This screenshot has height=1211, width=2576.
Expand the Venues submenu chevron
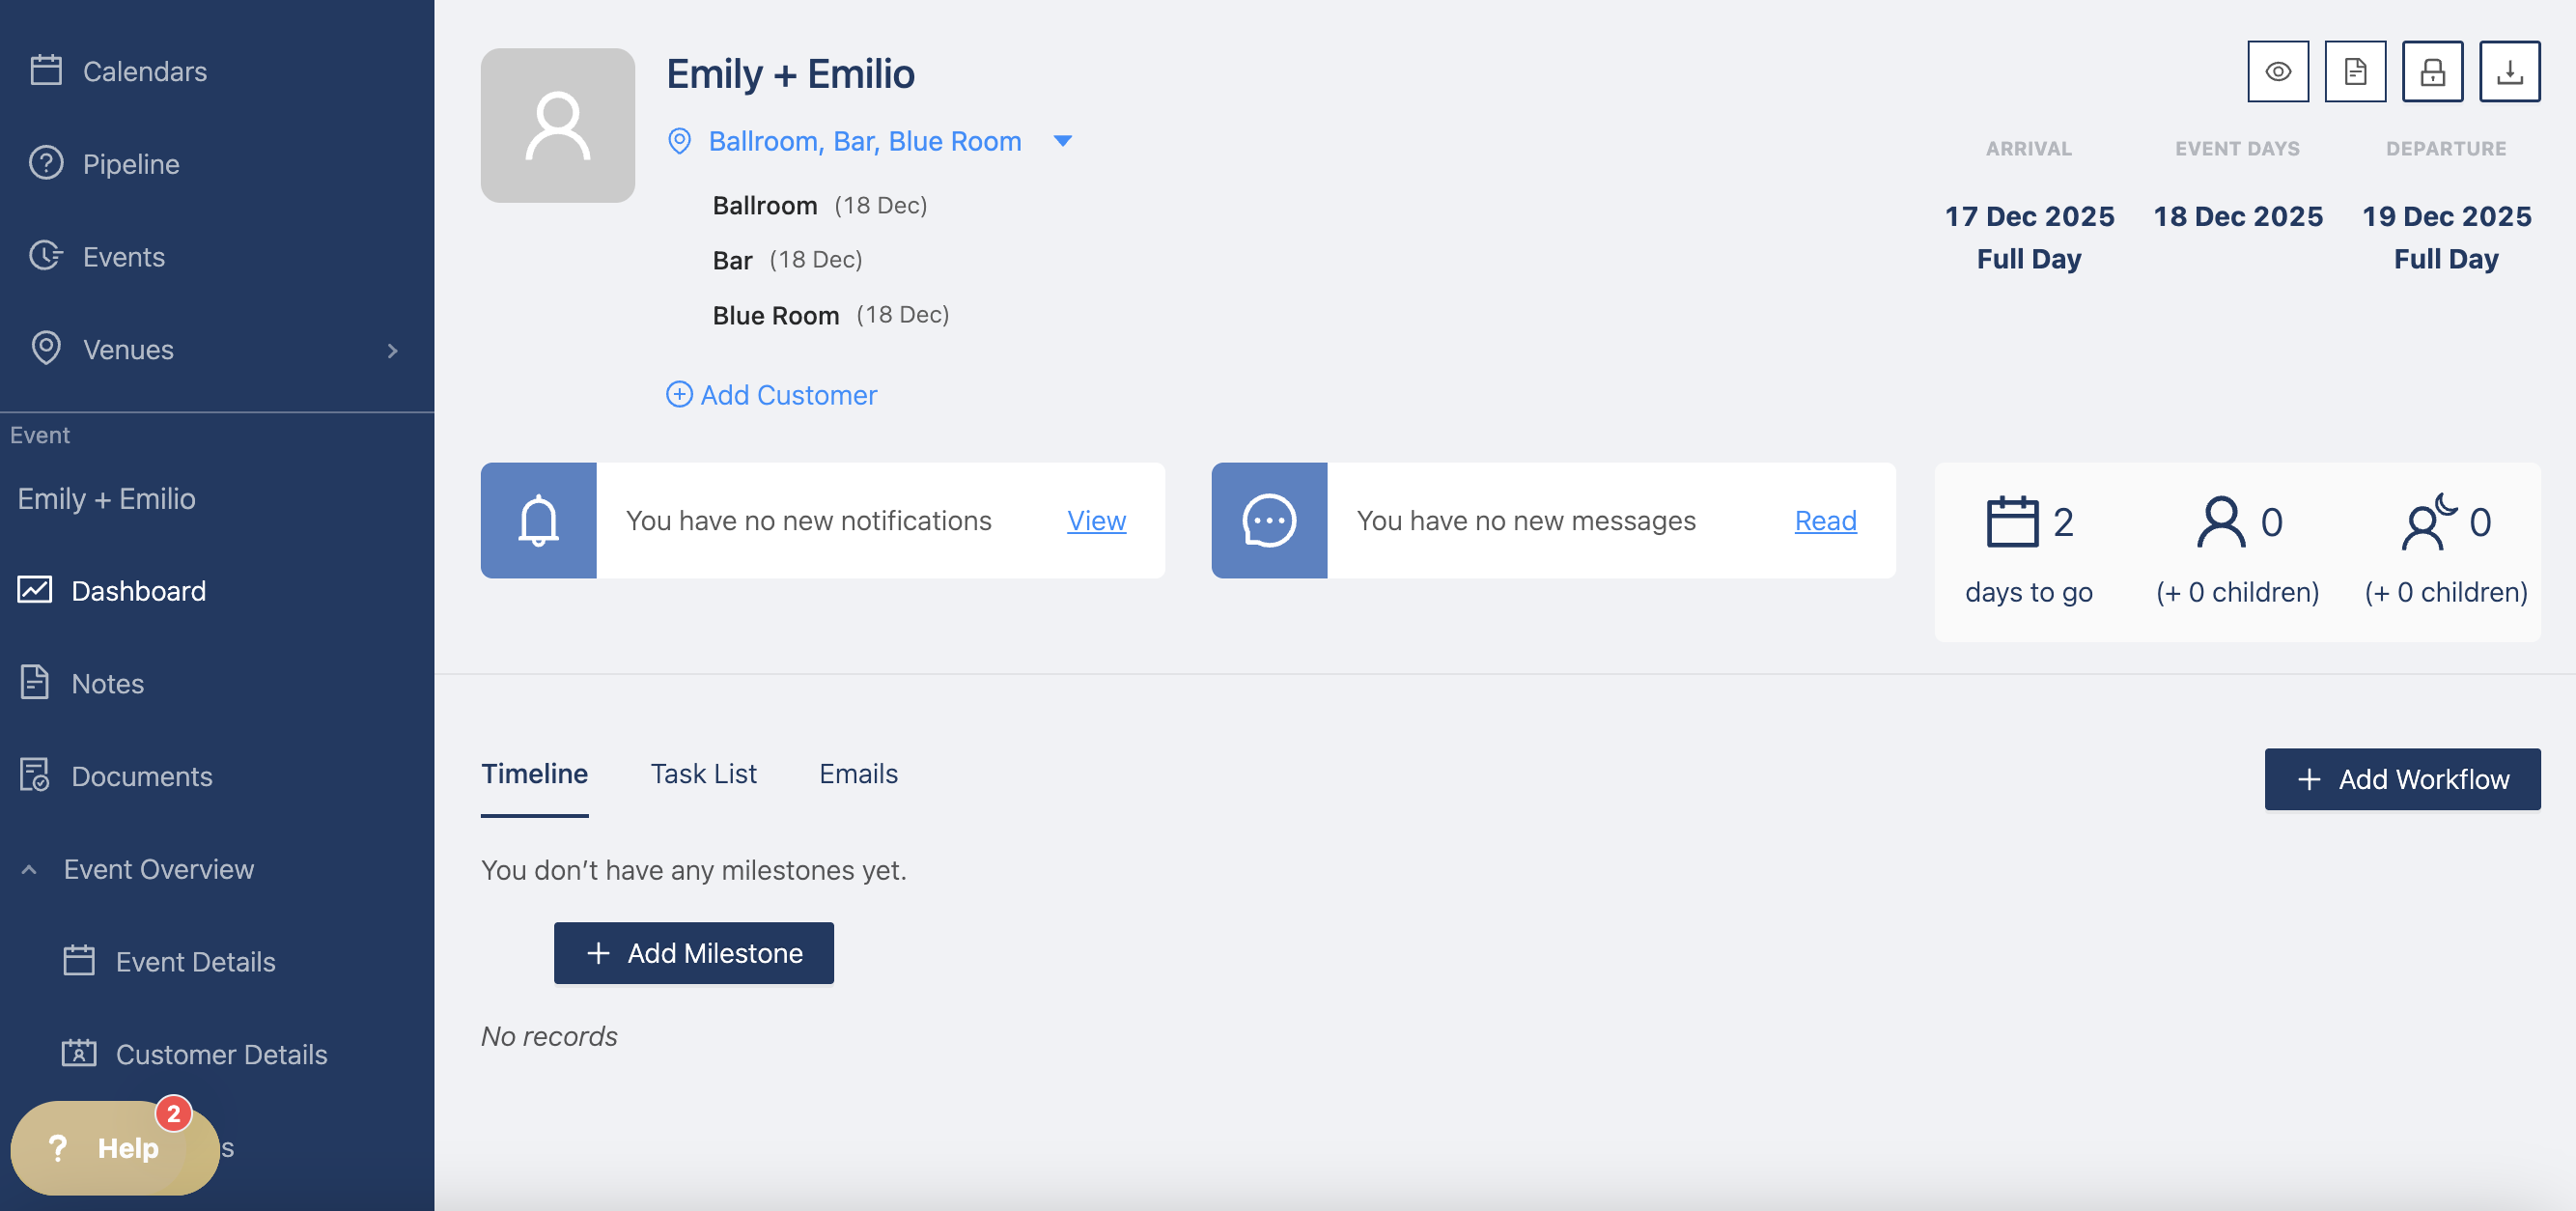tap(392, 350)
